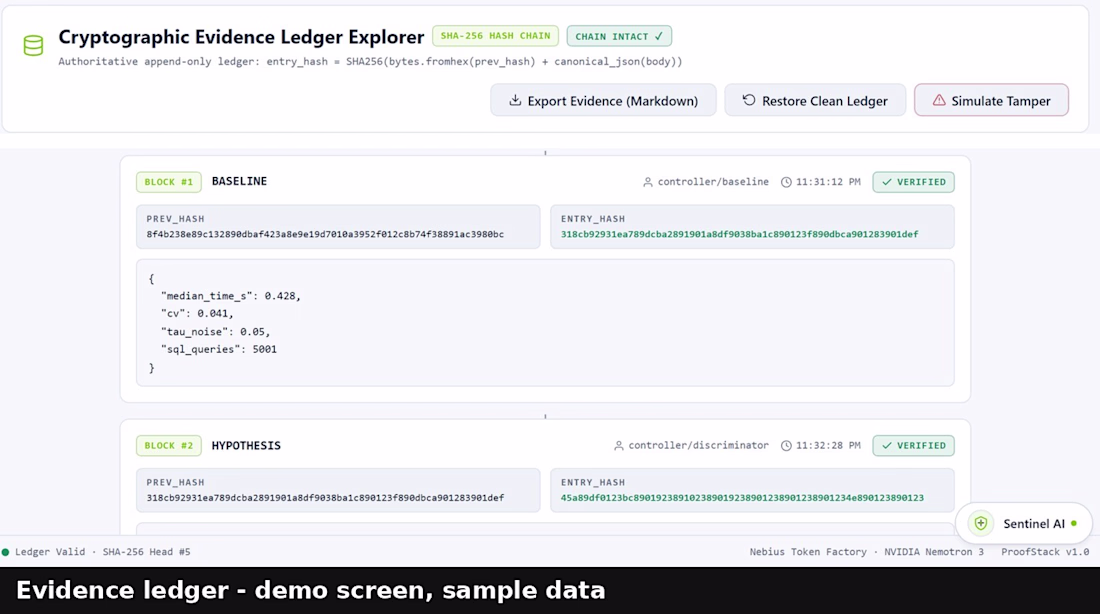Viewport: 1100px width, 614px height.
Task: Click the controller/discriminator author text
Action: point(698,446)
